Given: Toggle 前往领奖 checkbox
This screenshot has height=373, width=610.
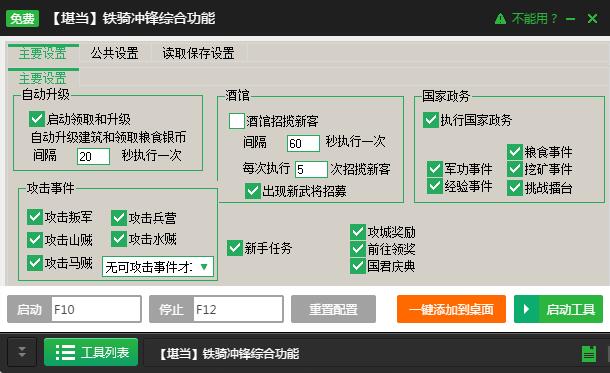Looking at the screenshot, I should click(x=358, y=249).
